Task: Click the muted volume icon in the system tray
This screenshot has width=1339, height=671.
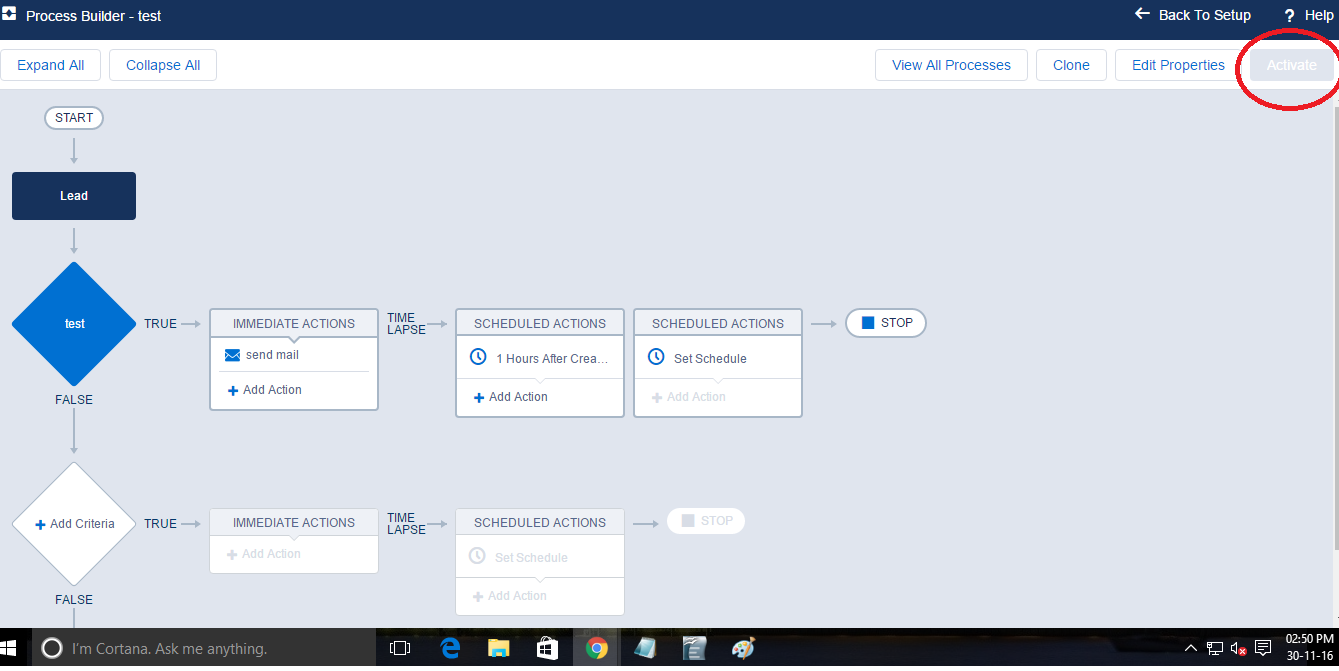Action: (1238, 649)
